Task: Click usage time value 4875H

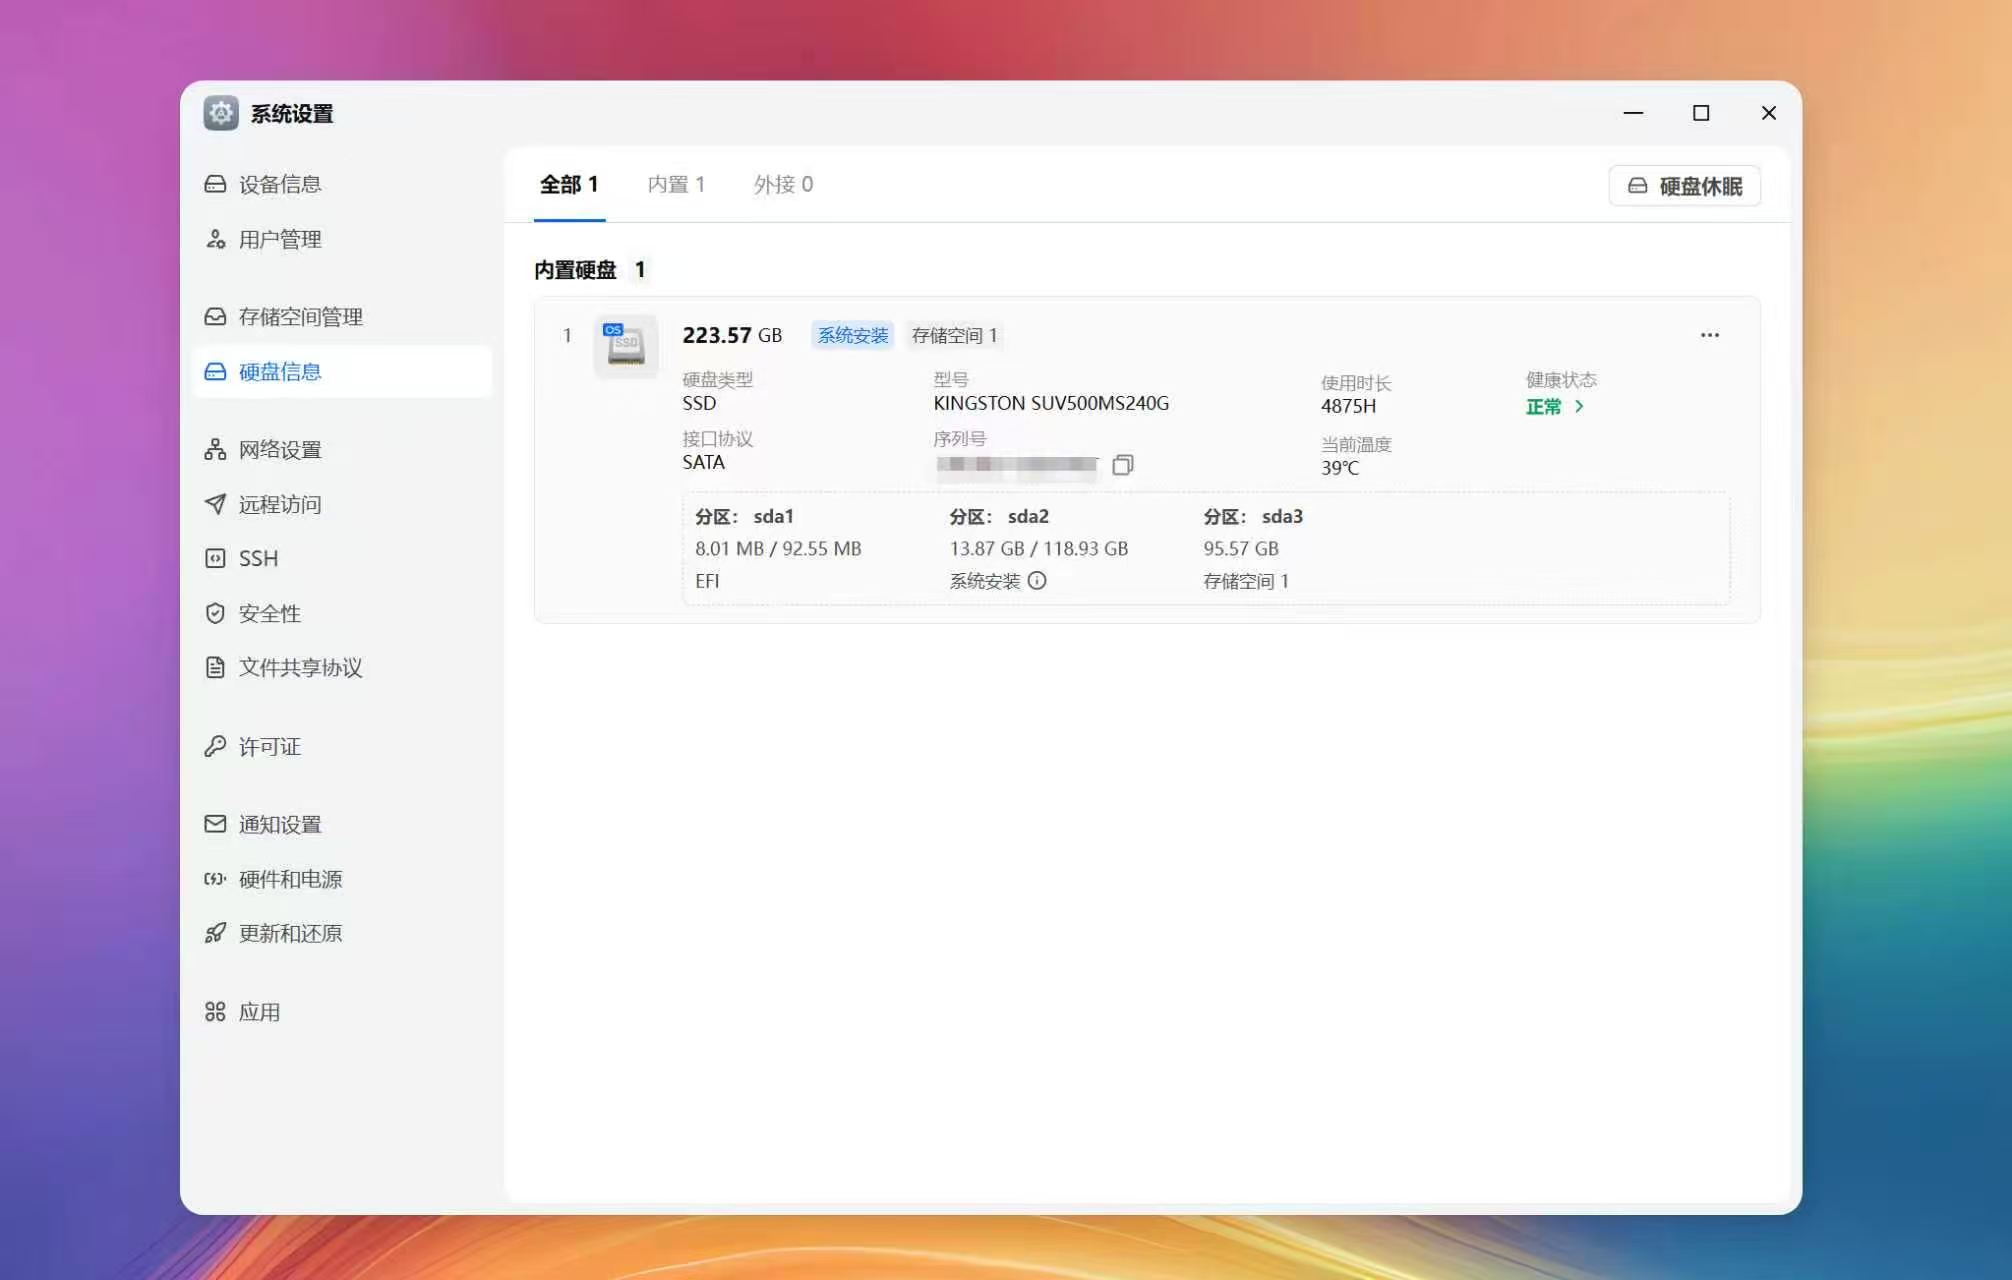Action: (x=1348, y=406)
